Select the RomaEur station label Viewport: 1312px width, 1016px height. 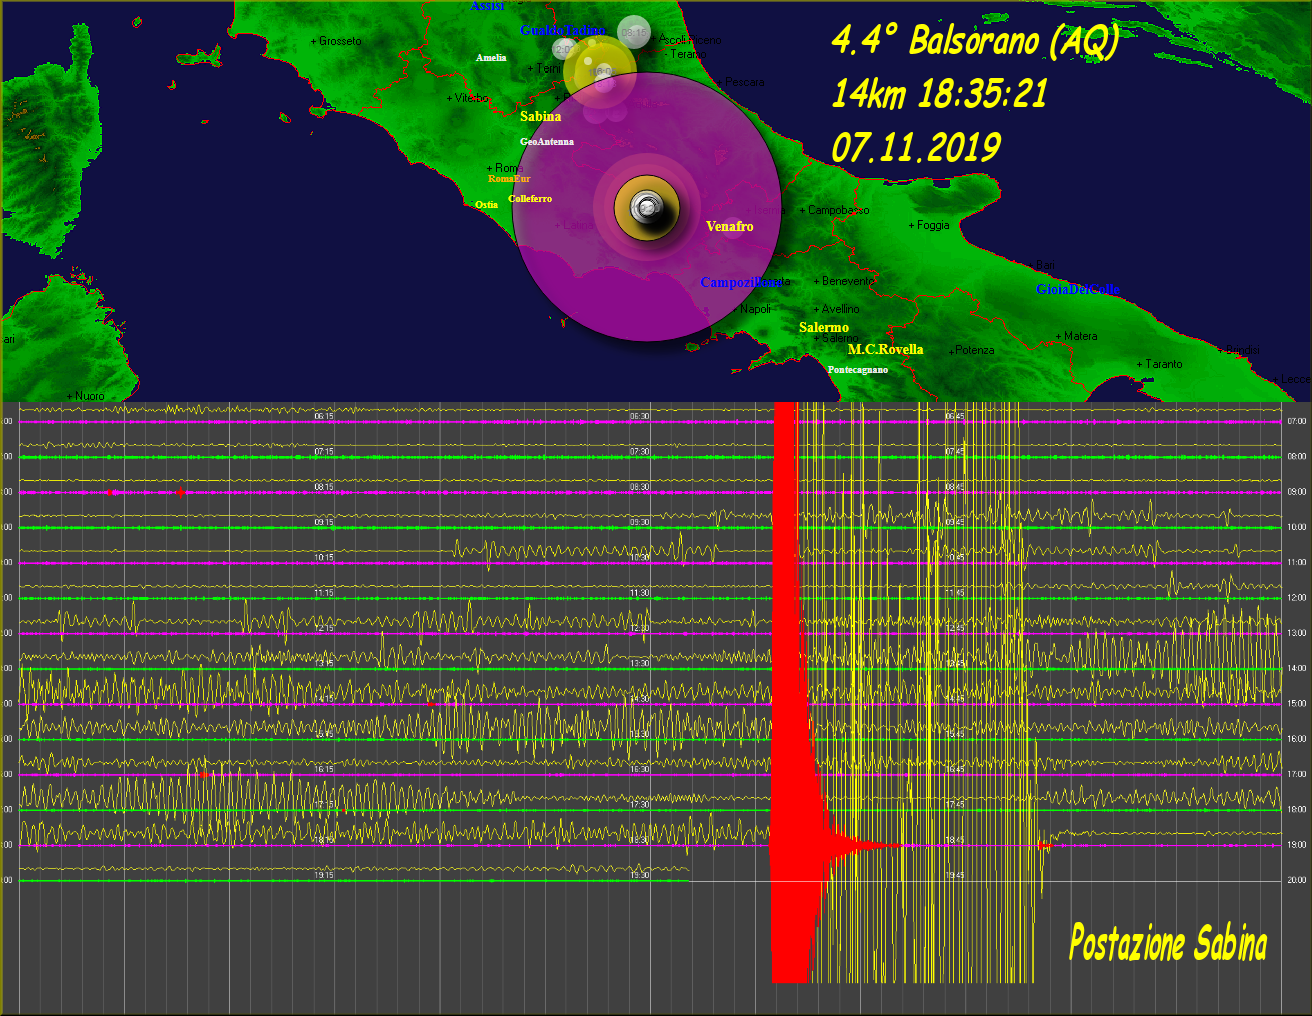509,179
